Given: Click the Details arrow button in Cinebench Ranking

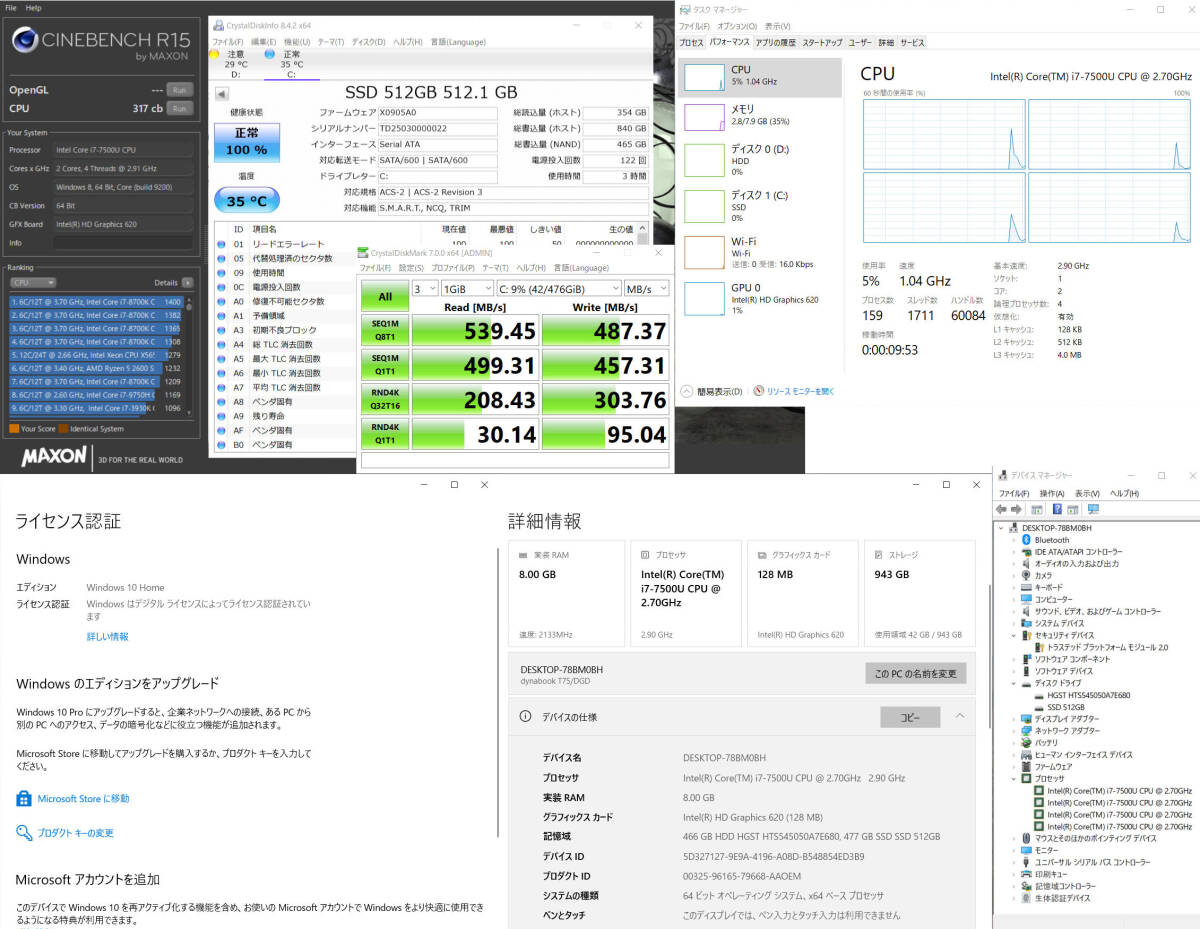Looking at the screenshot, I should 186,283.
